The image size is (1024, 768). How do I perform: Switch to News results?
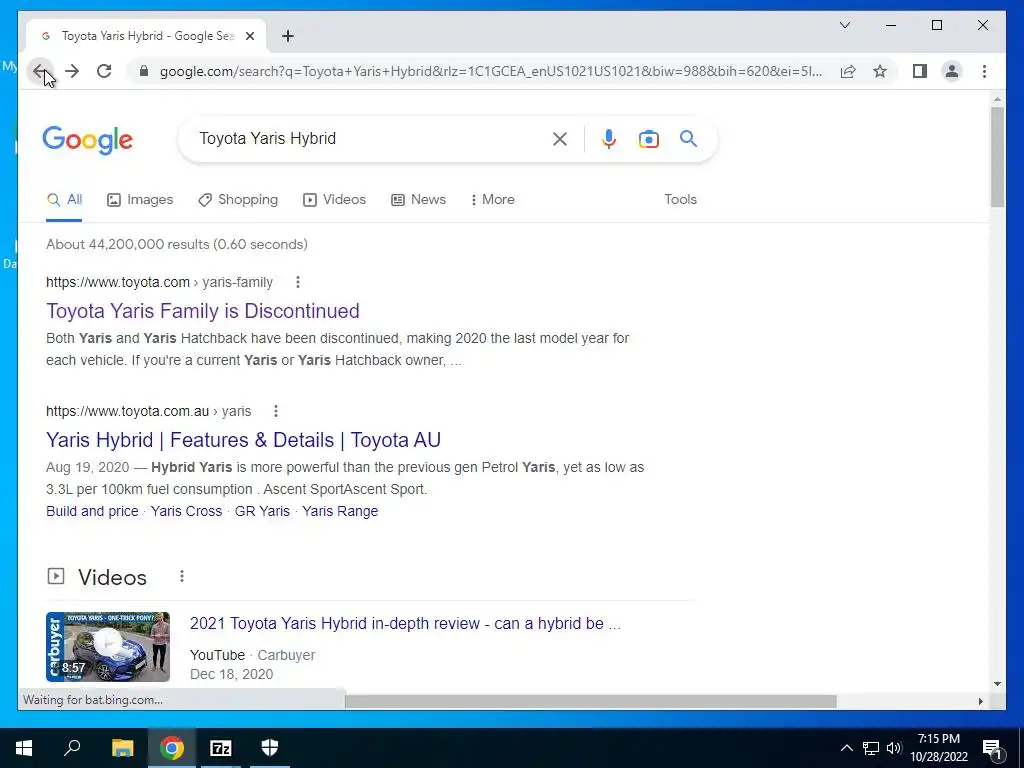point(418,200)
